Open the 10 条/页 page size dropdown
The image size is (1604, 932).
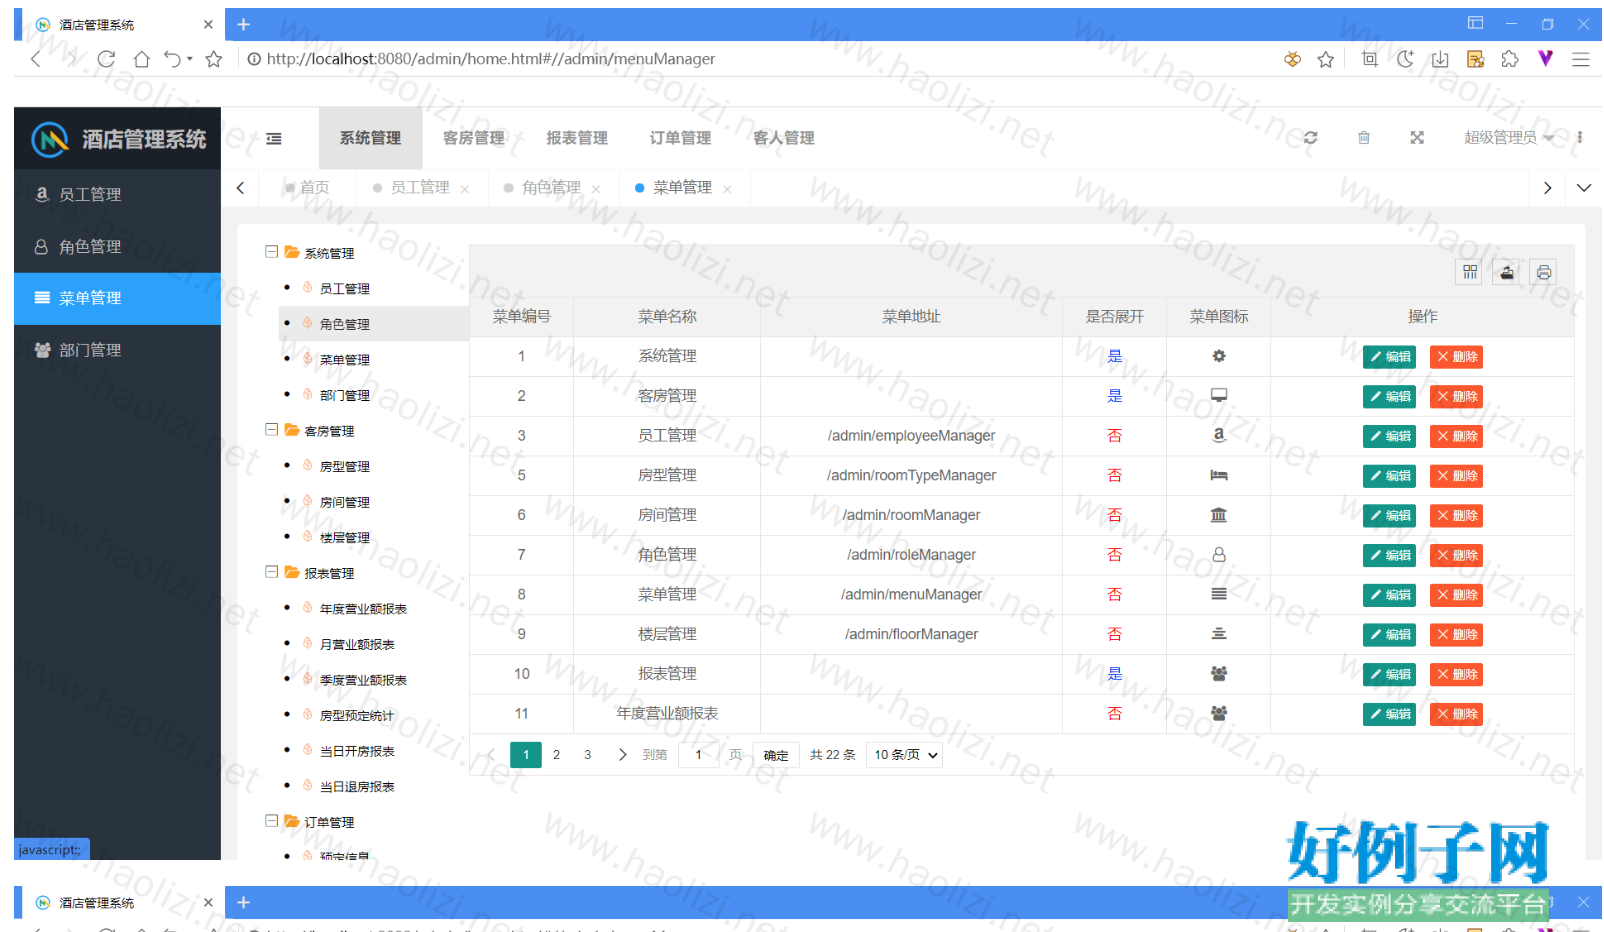coord(905,755)
